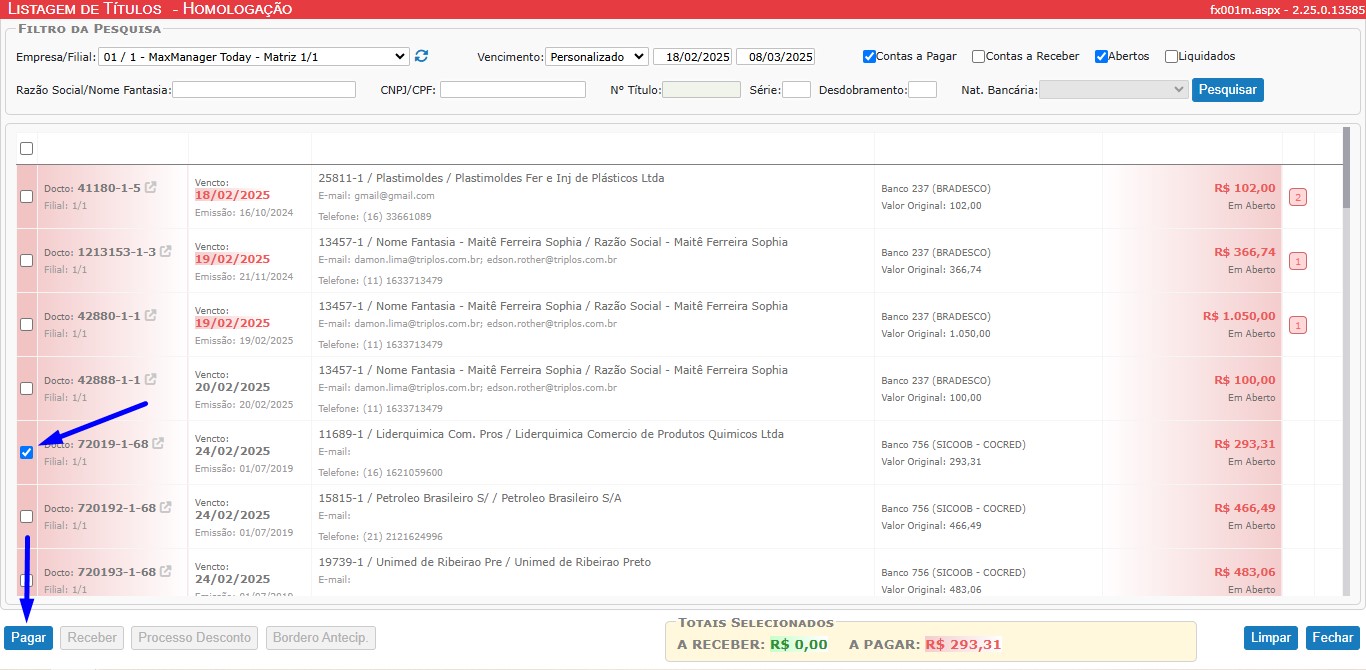The height and width of the screenshot is (670, 1366).
Task: Click the Limpar button
Action: pos(1270,638)
